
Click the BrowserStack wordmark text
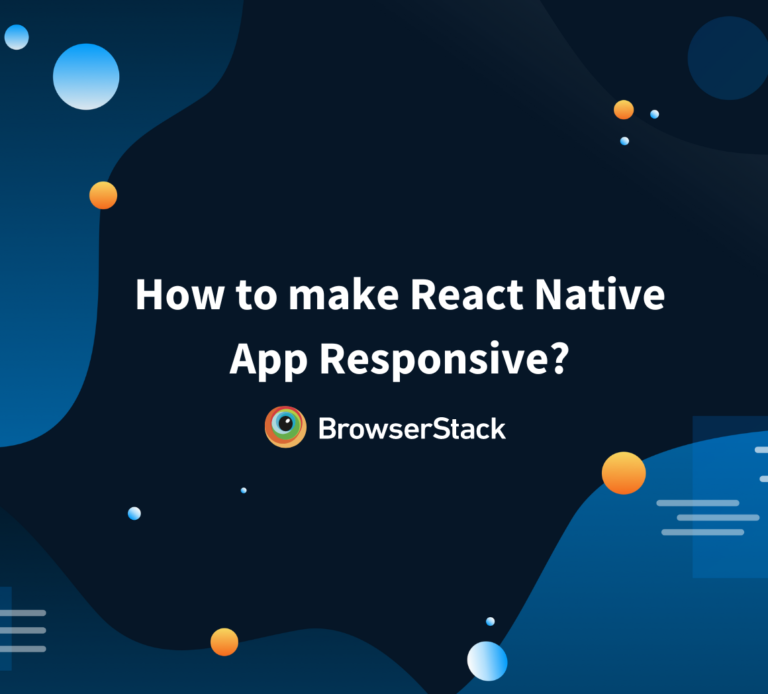[411, 429]
